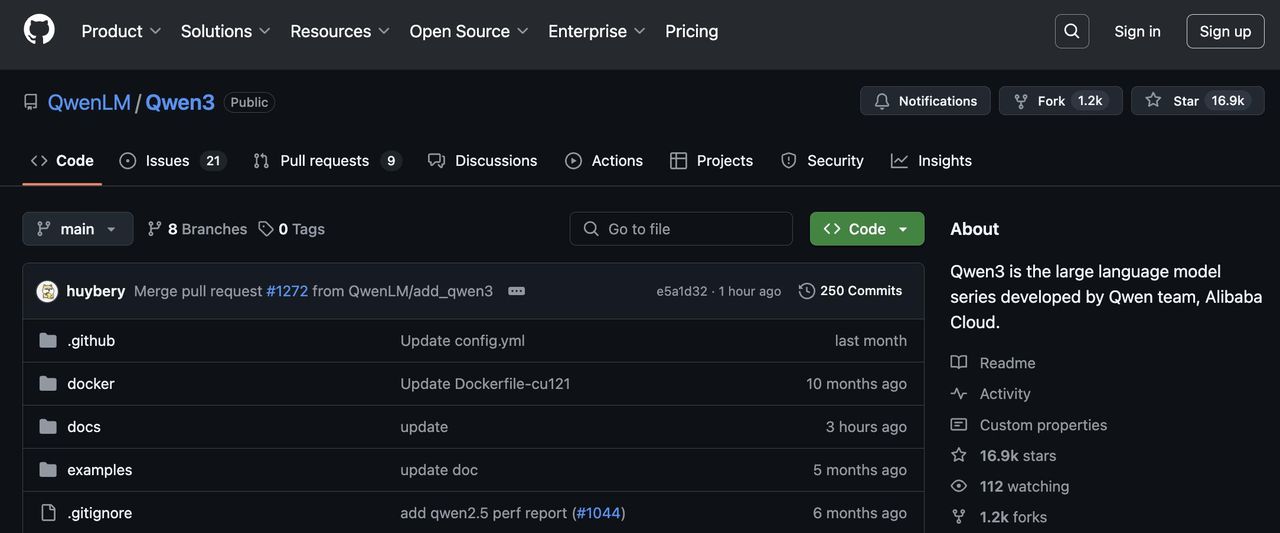Open the Solutions navigation menu

click(x=225, y=31)
